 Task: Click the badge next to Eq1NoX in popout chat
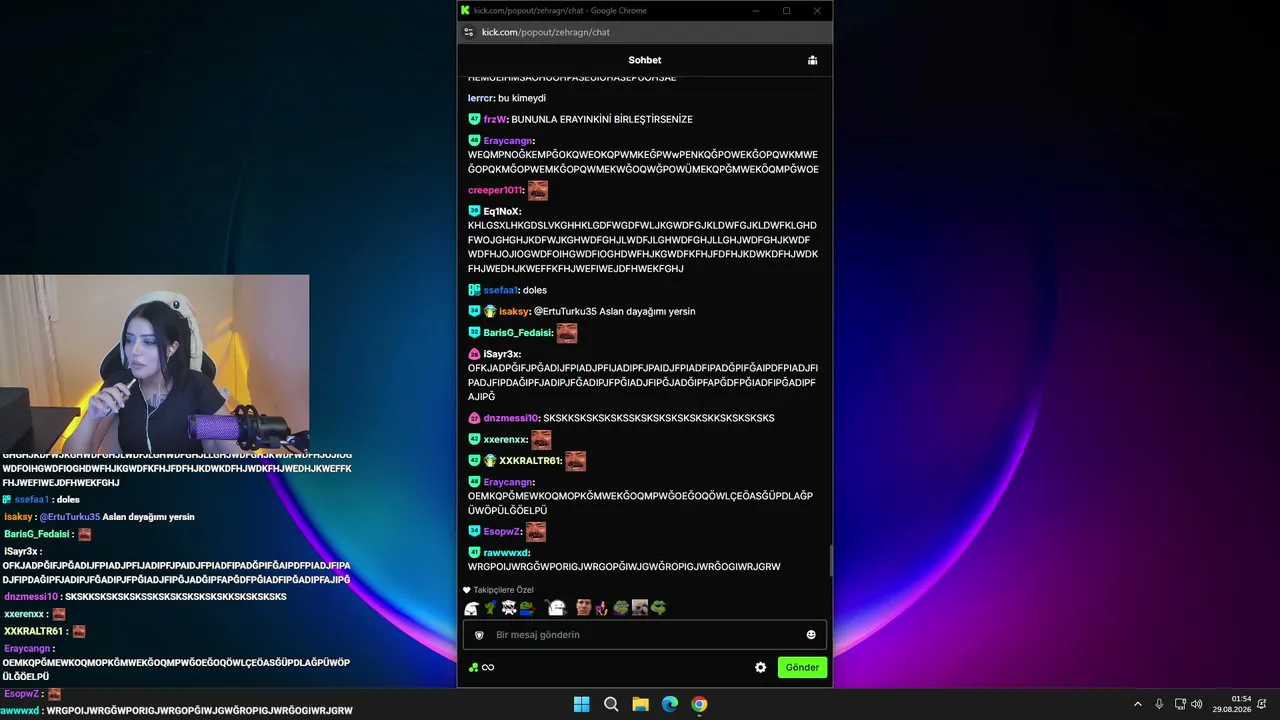point(474,211)
